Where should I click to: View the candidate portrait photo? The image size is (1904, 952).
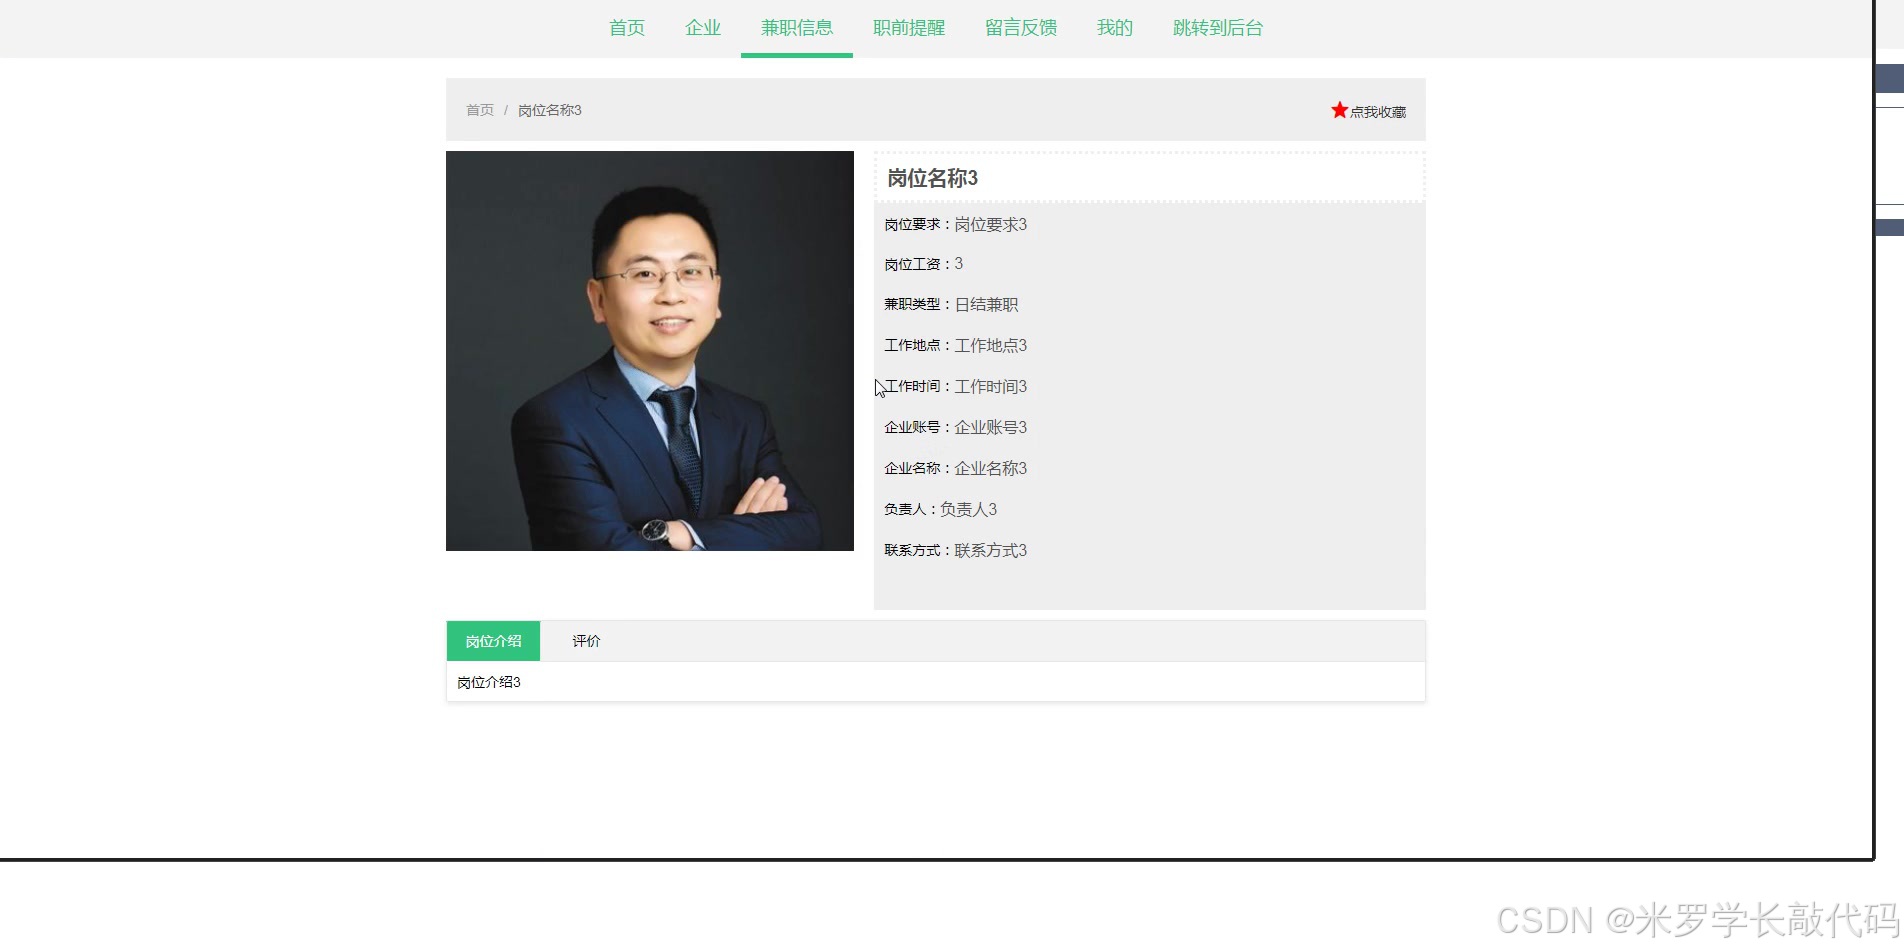pyautogui.click(x=649, y=351)
